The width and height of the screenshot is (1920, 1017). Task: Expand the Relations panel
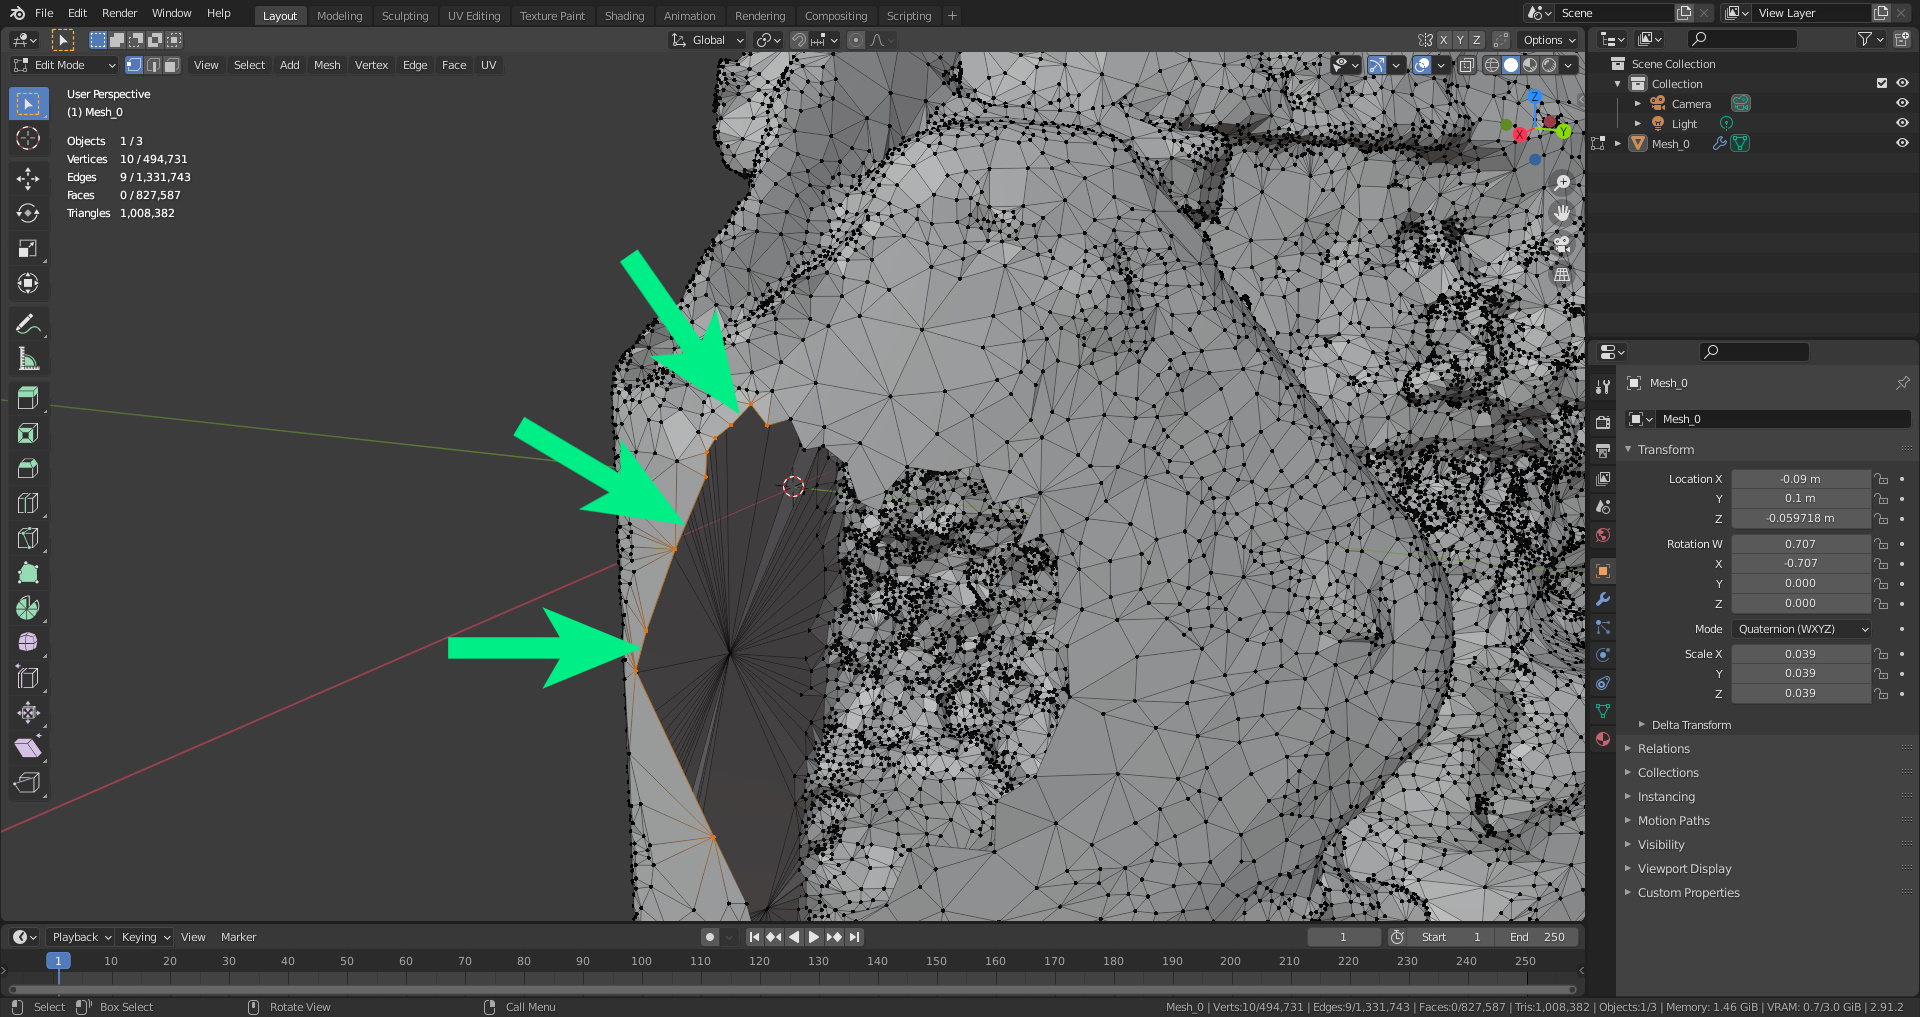click(1663, 749)
